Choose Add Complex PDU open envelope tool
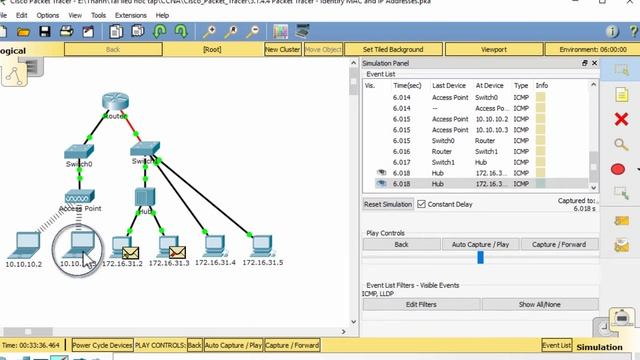The image size is (640, 360). click(x=622, y=245)
